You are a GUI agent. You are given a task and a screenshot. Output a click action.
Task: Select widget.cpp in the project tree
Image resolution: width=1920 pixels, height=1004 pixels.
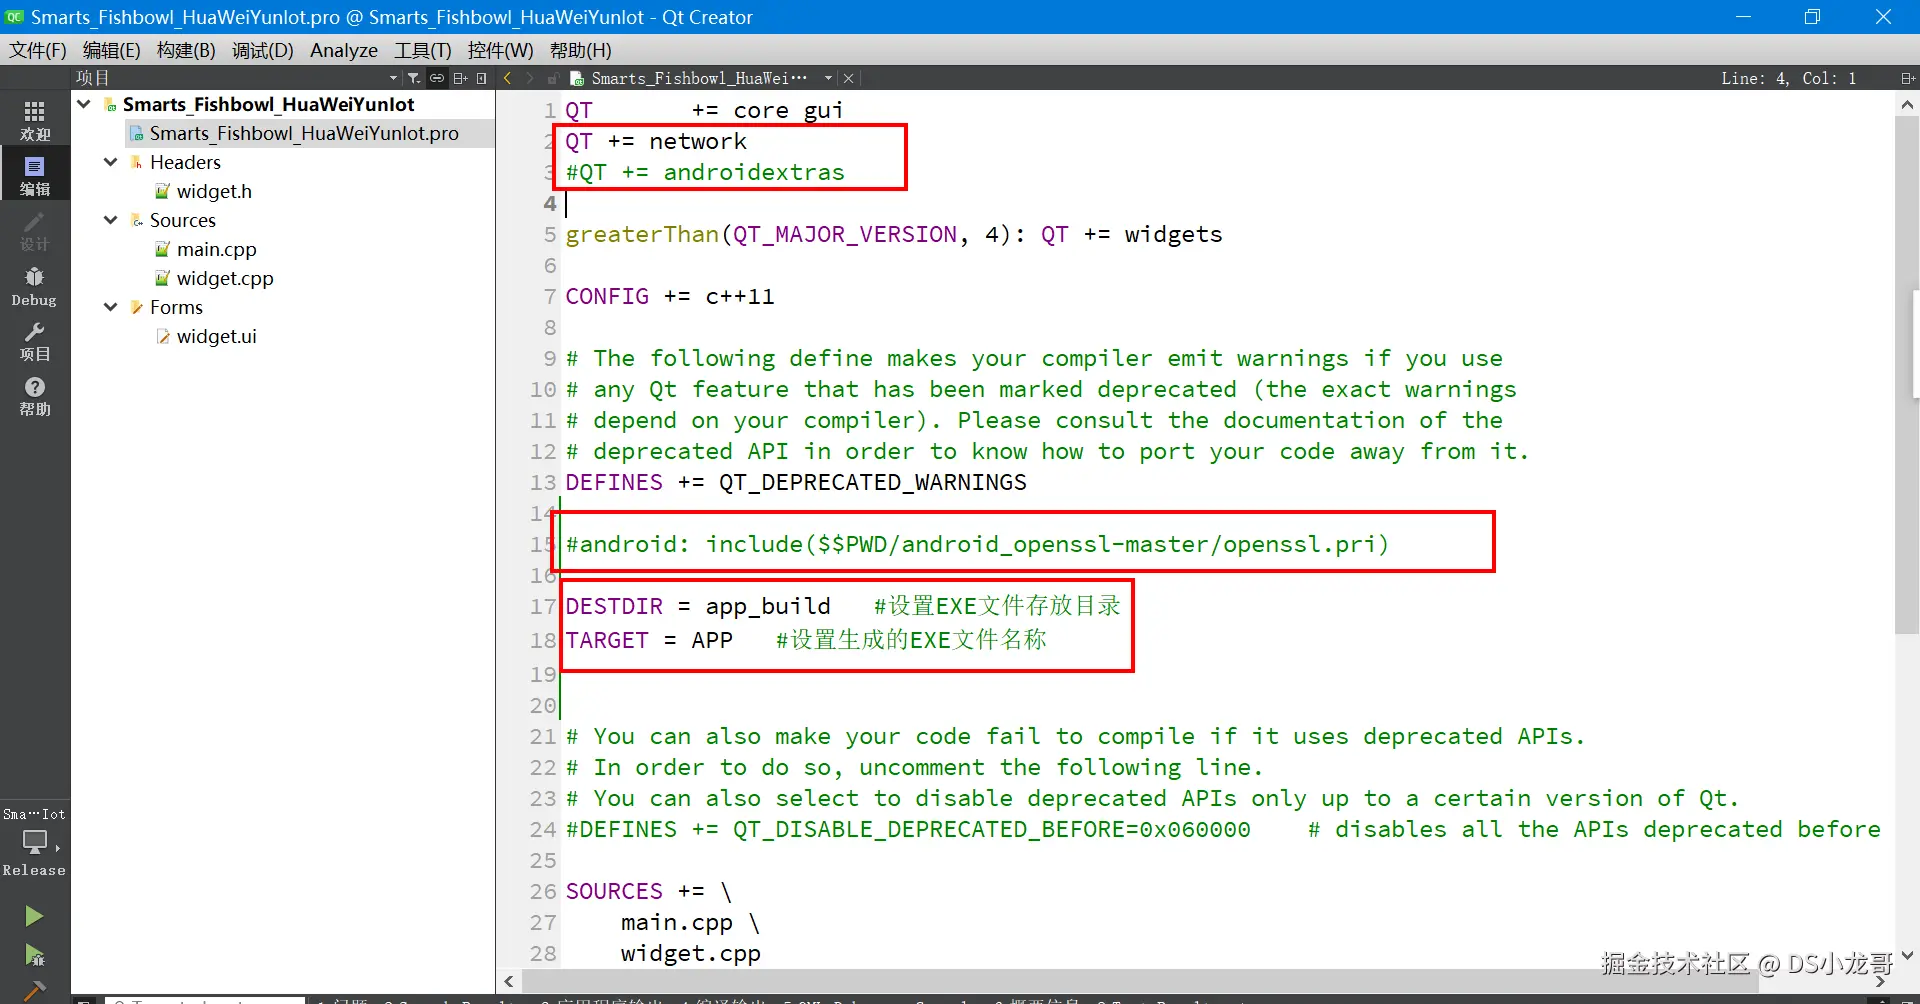click(225, 278)
